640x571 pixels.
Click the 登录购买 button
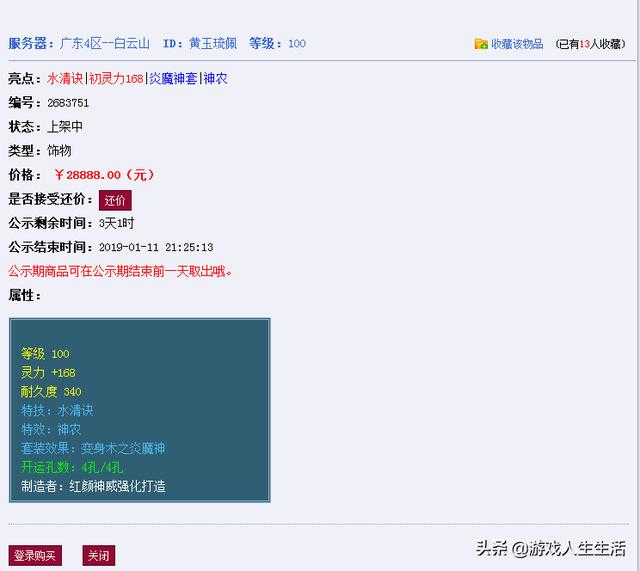coord(35,555)
